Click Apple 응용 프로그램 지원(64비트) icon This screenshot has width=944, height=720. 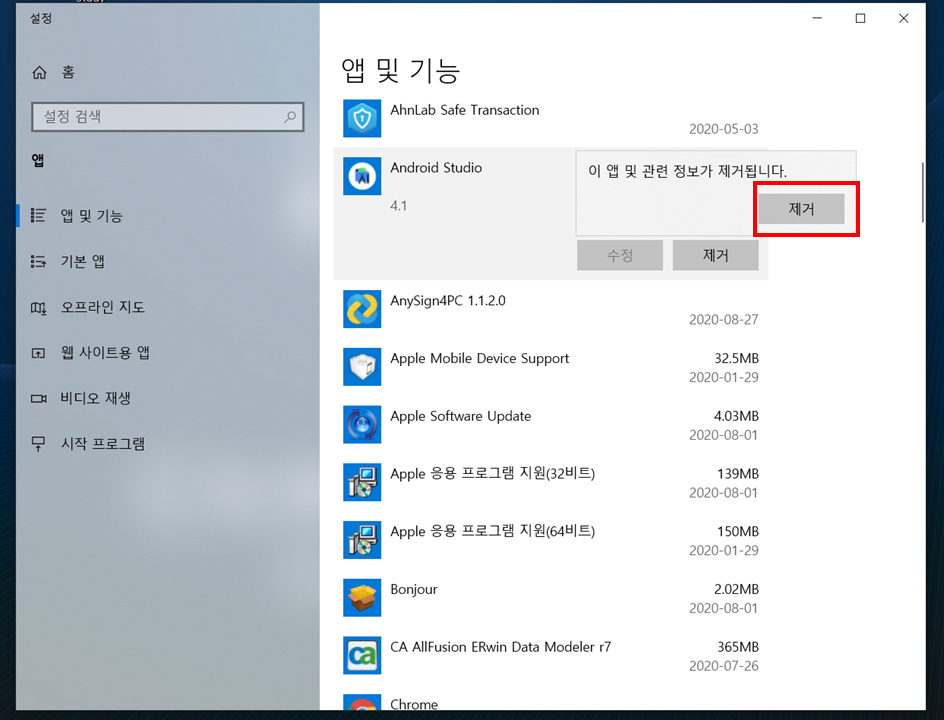tap(362, 540)
